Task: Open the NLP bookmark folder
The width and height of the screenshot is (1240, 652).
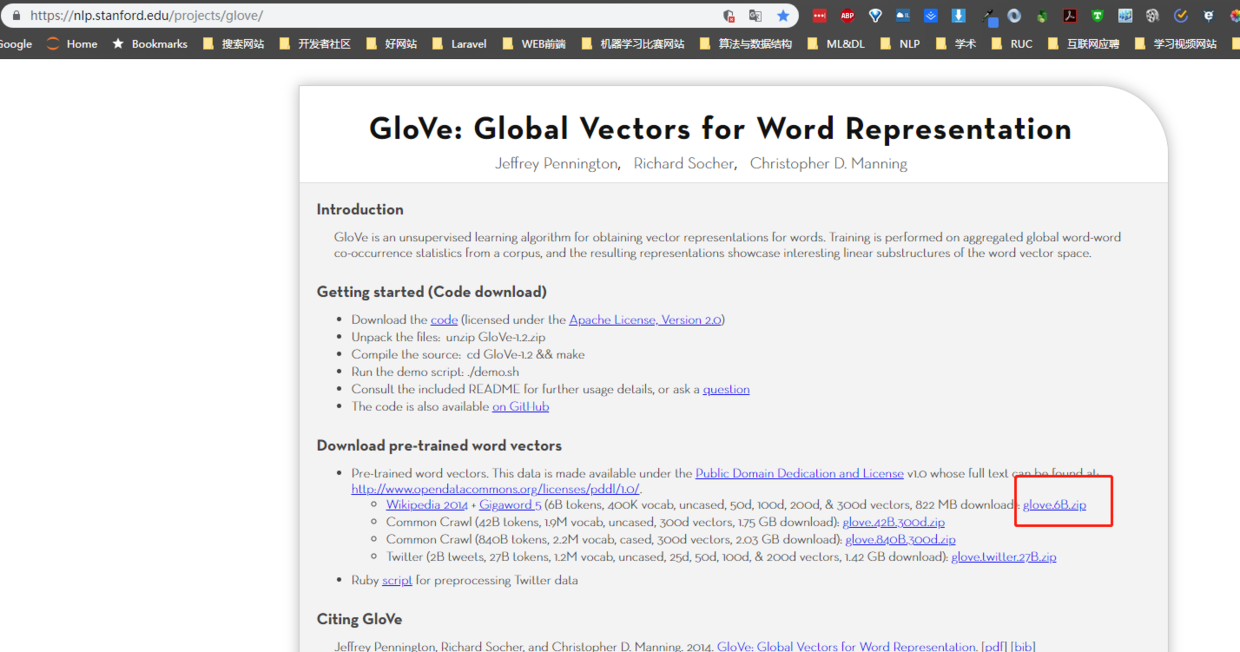Action: [900, 44]
